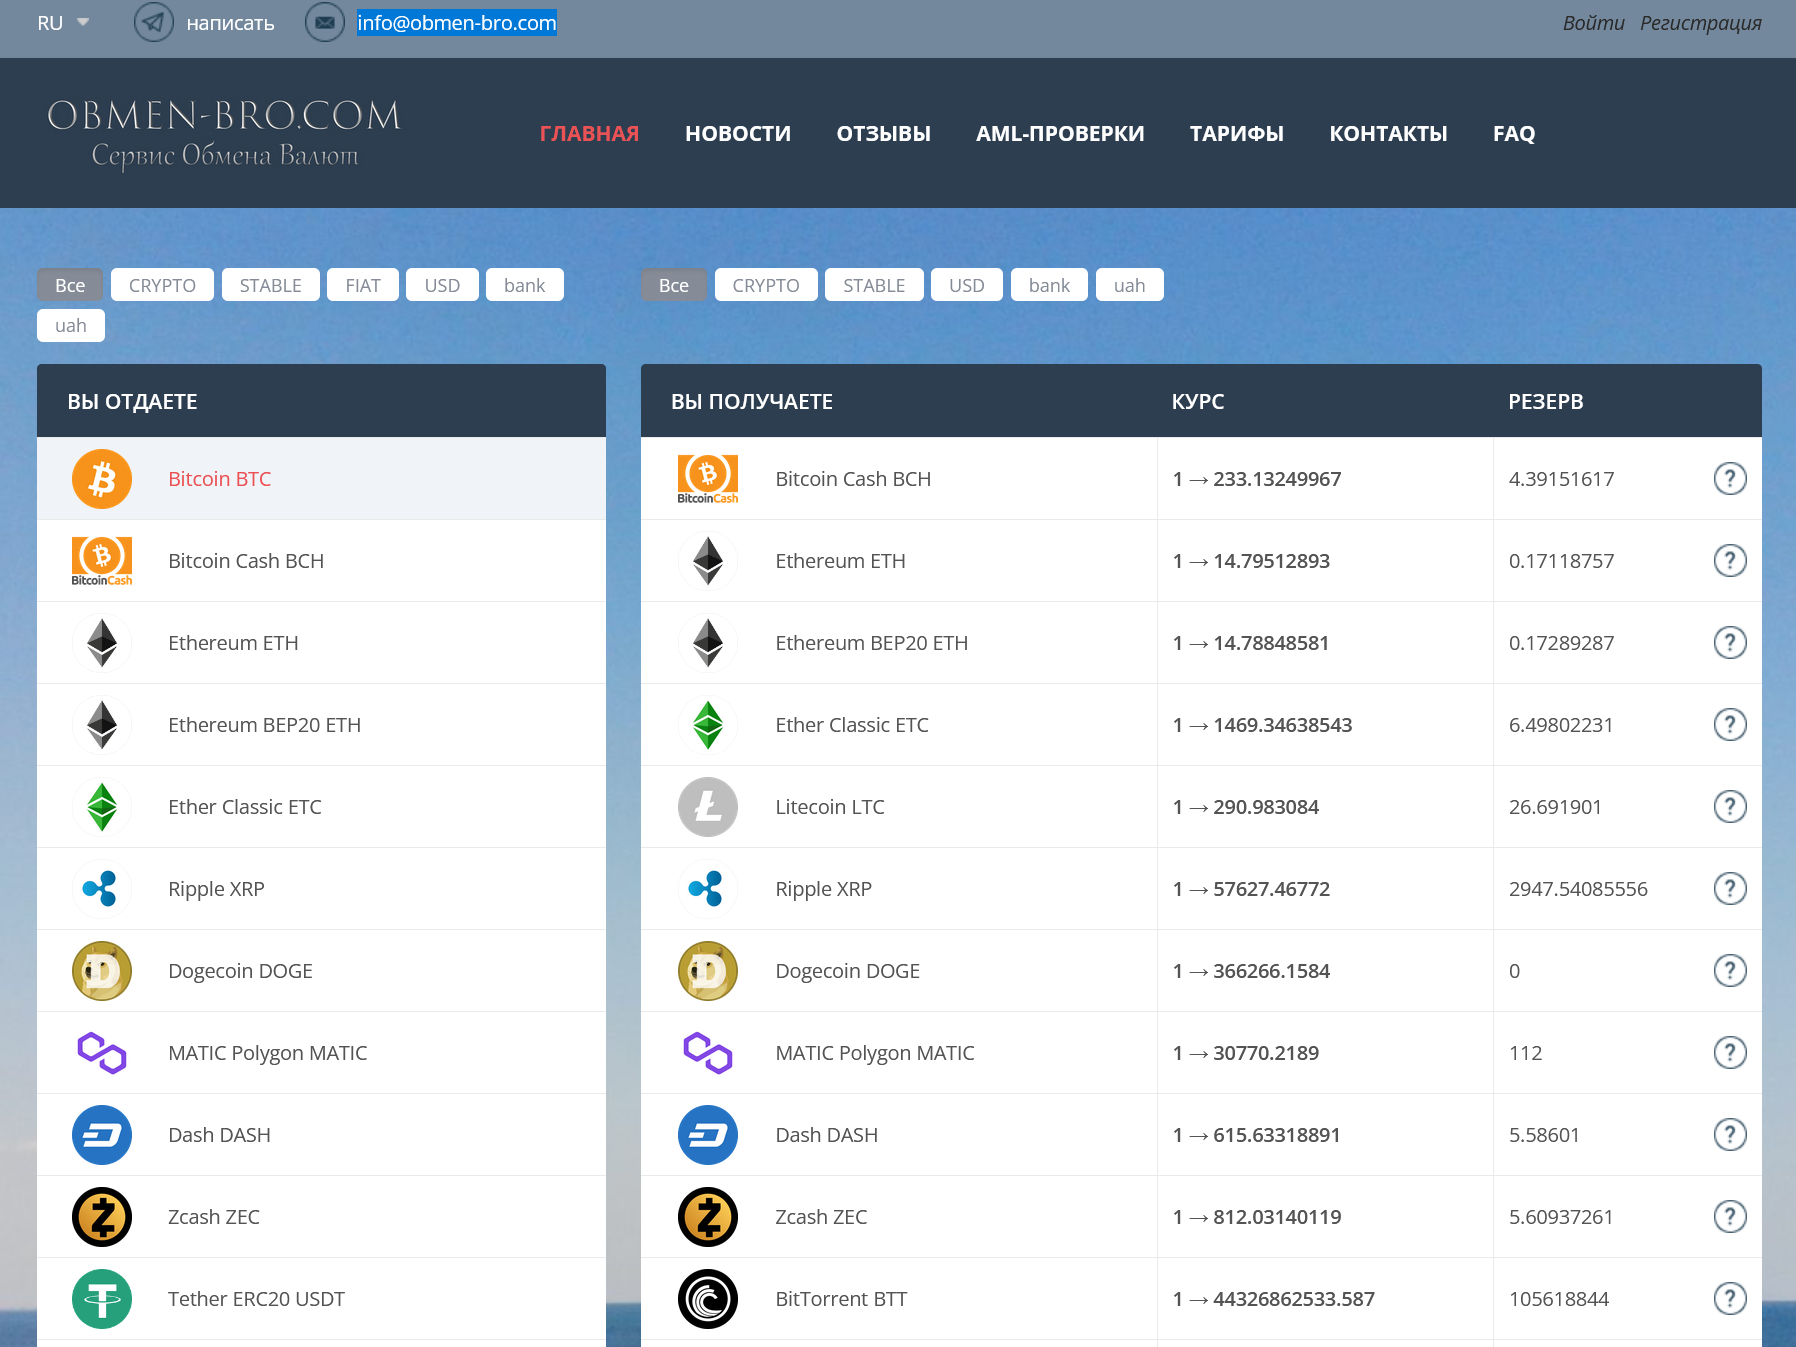Click the Bitcoin Cash icon in give list
The width and height of the screenshot is (1796, 1347).
tap(102, 561)
